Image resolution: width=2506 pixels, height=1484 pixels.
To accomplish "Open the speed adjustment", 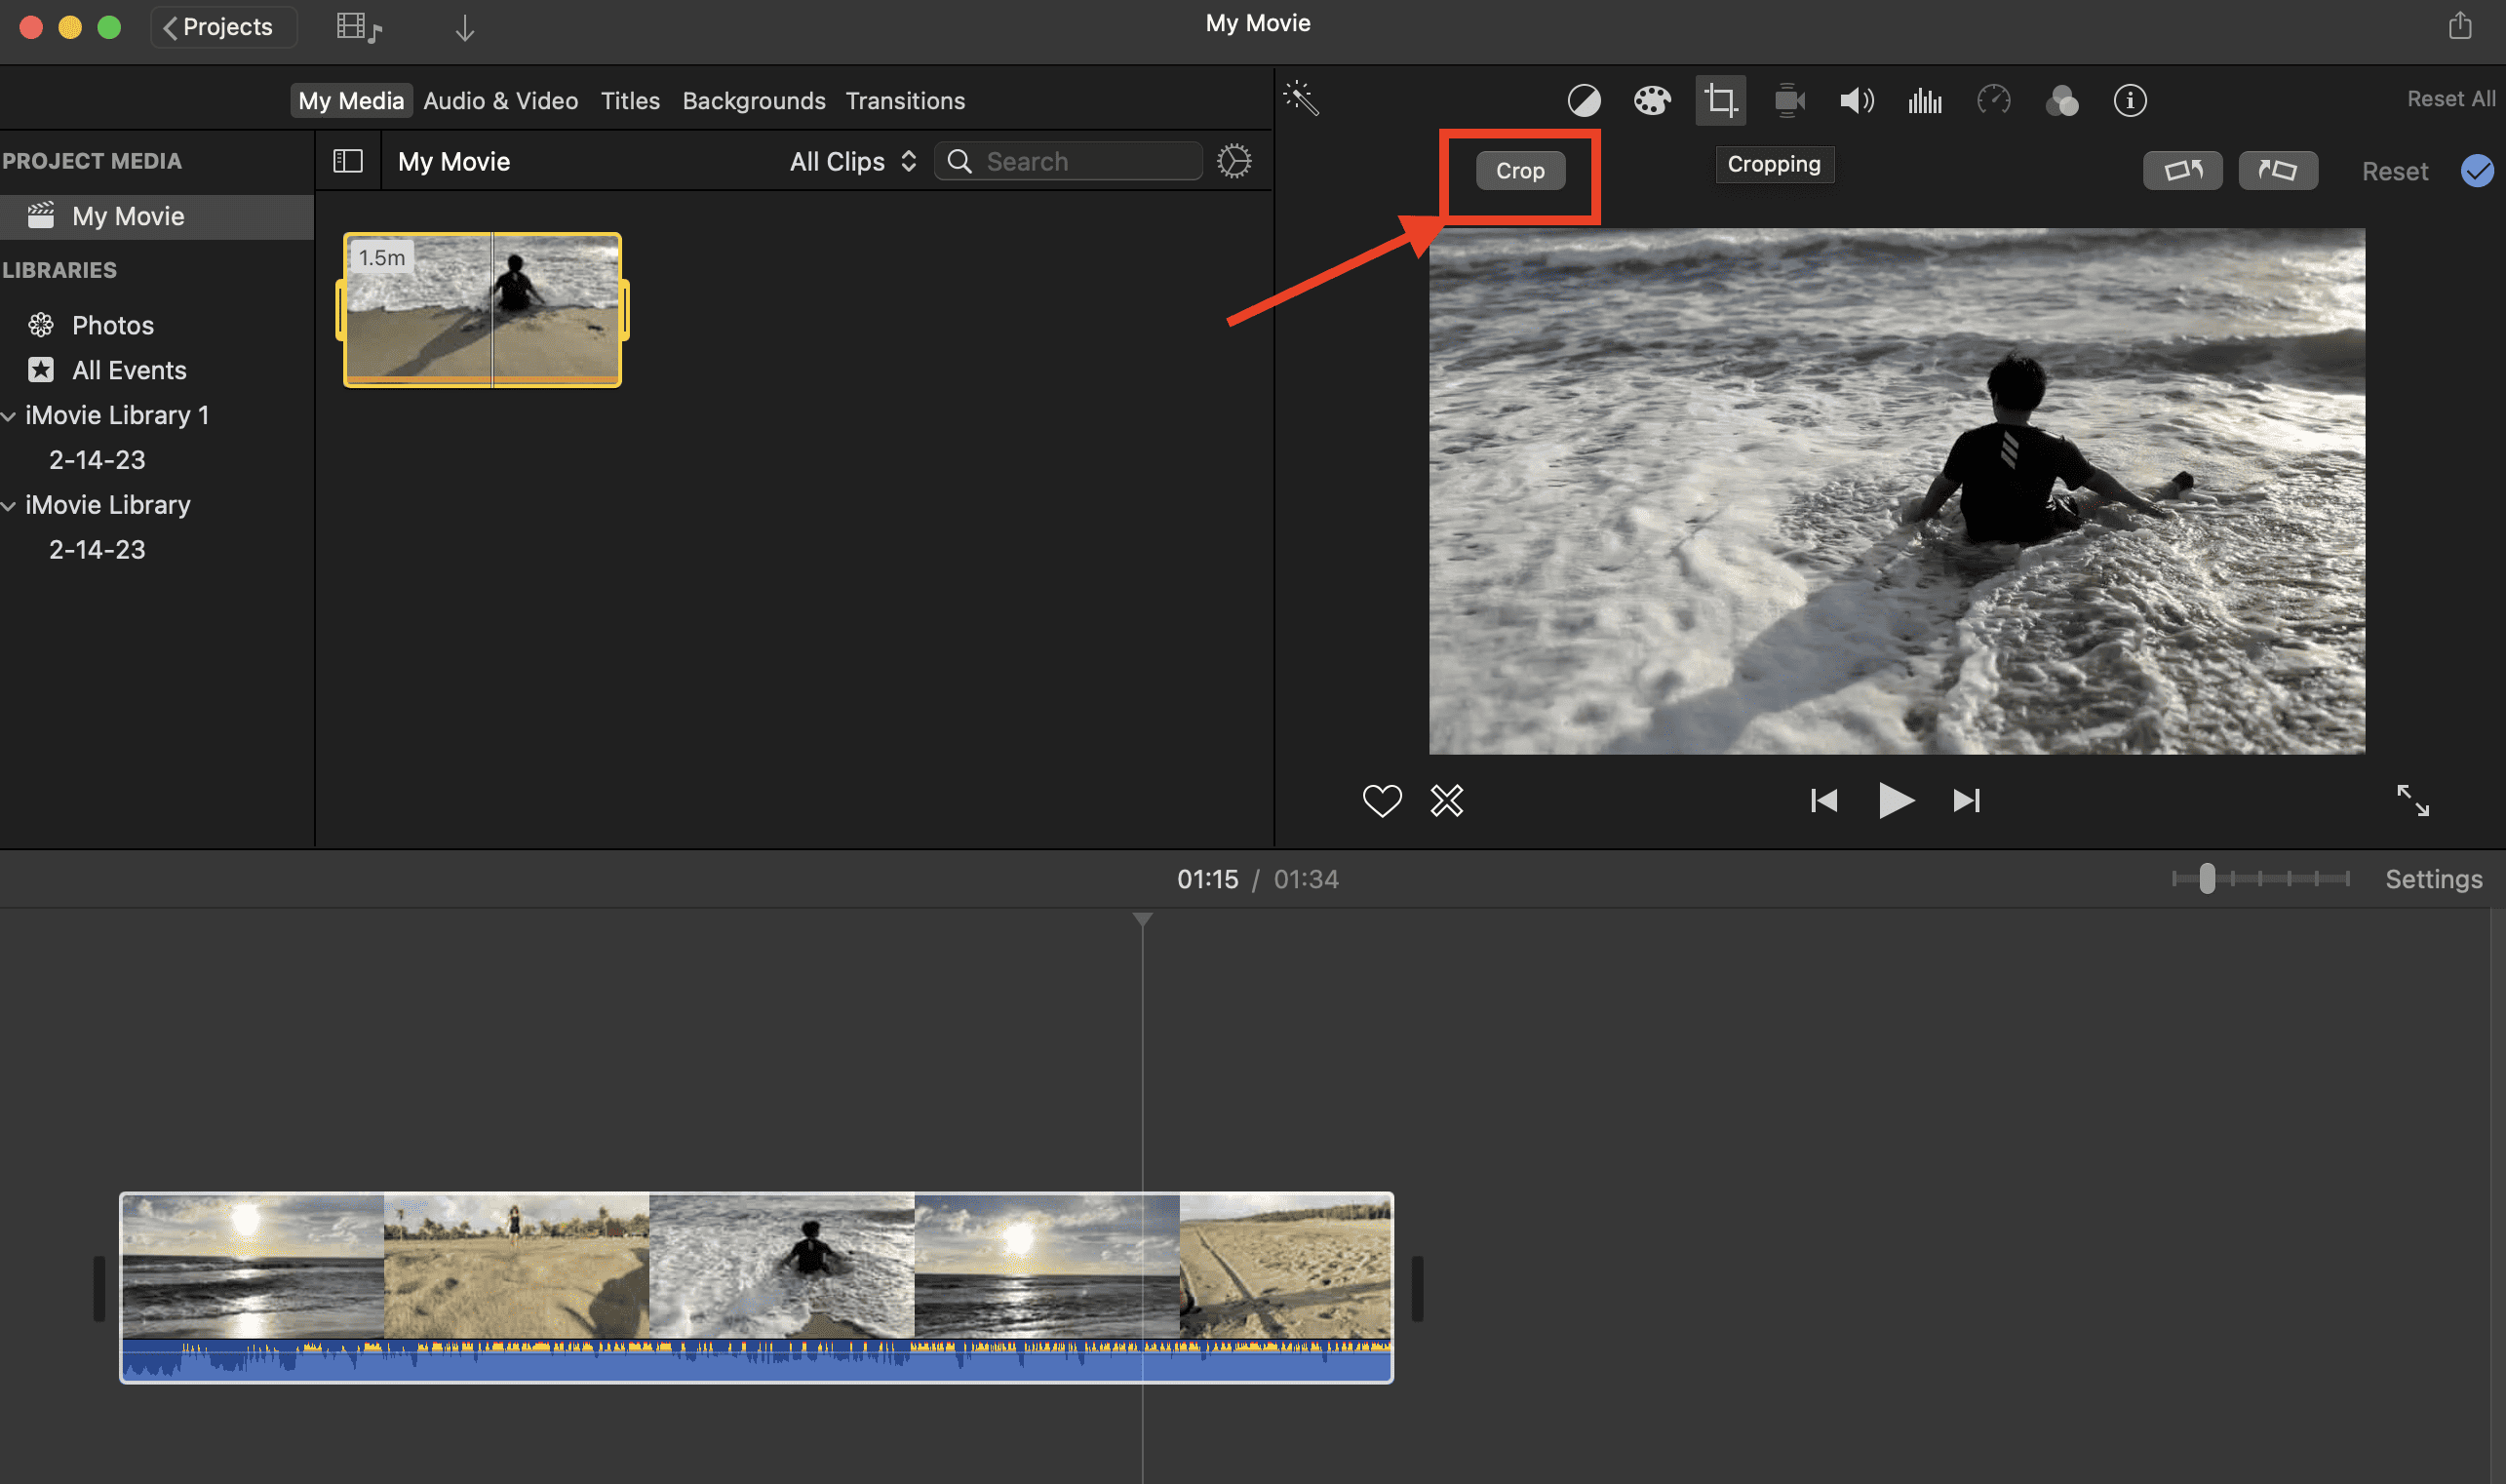I will [1993, 100].
